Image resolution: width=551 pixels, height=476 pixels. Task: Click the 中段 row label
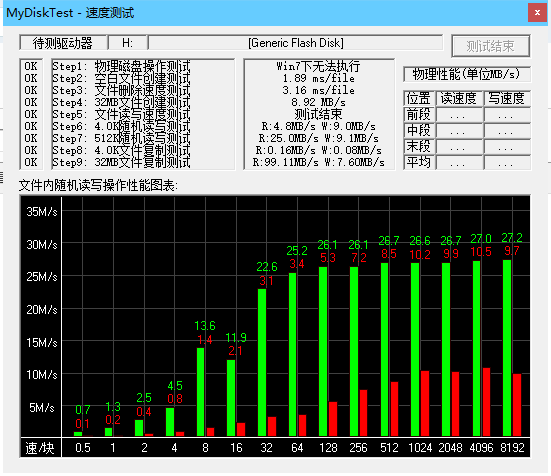click(x=419, y=130)
